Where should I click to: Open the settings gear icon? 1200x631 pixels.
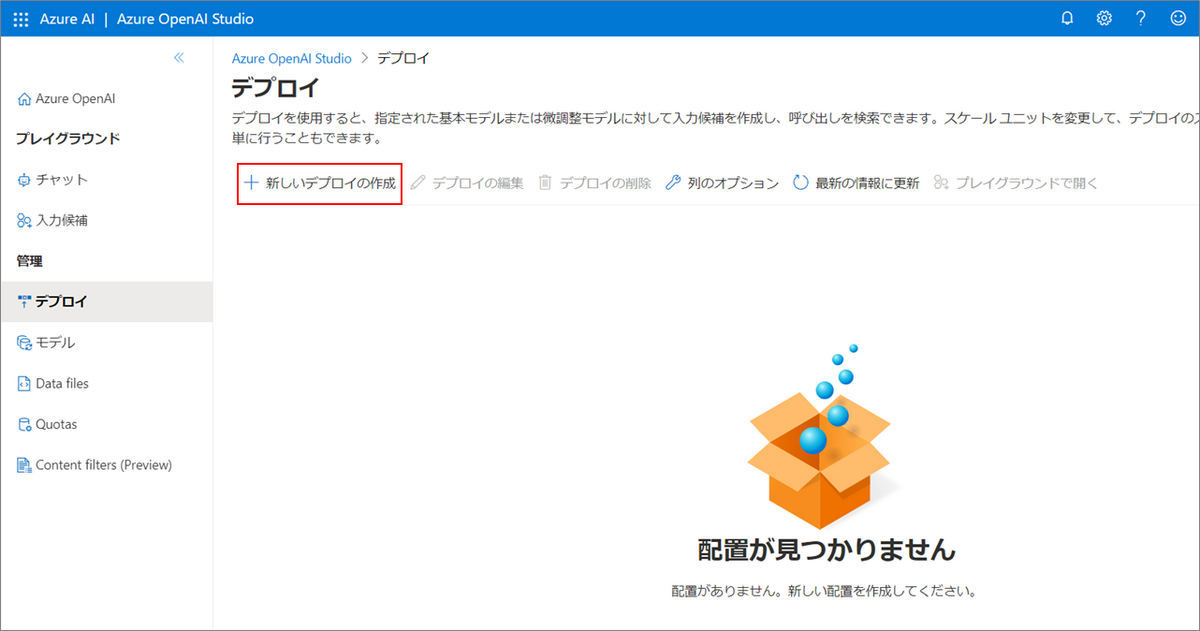point(1104,18)
